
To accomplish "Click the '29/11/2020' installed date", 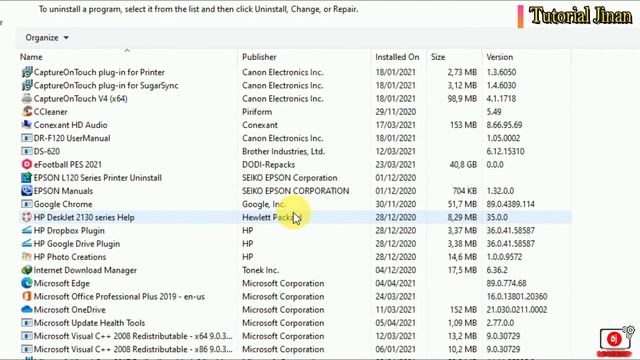I will pos(396,112).
